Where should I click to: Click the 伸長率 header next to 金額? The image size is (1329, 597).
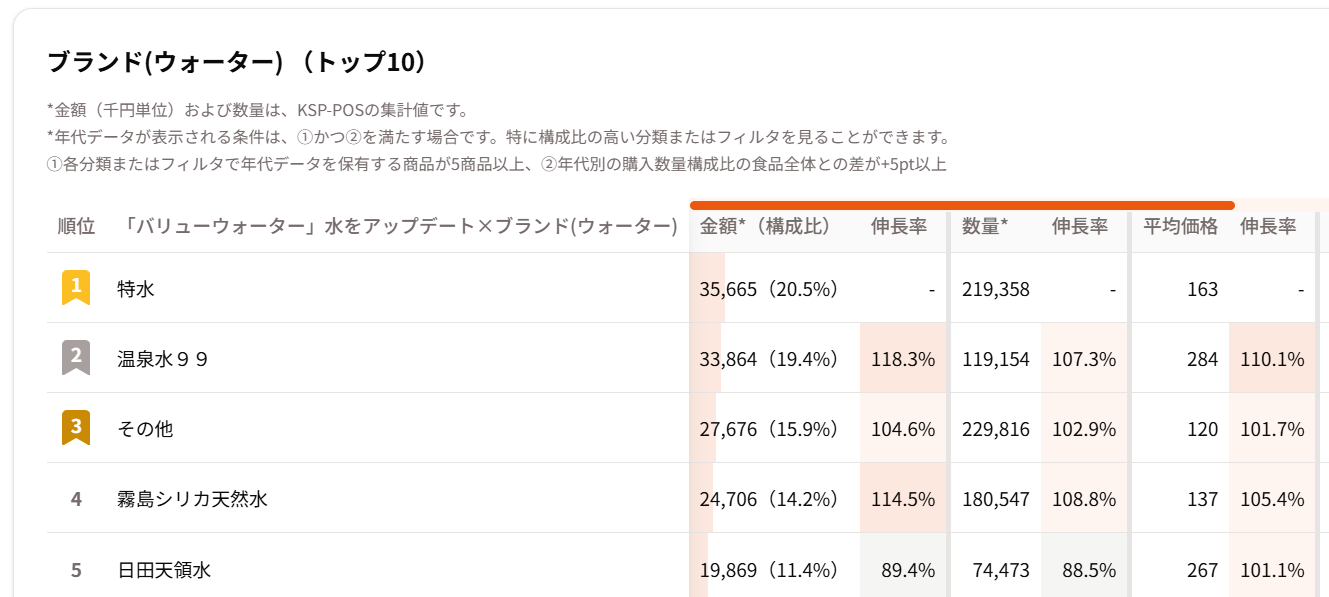click(x=899, y=227)
